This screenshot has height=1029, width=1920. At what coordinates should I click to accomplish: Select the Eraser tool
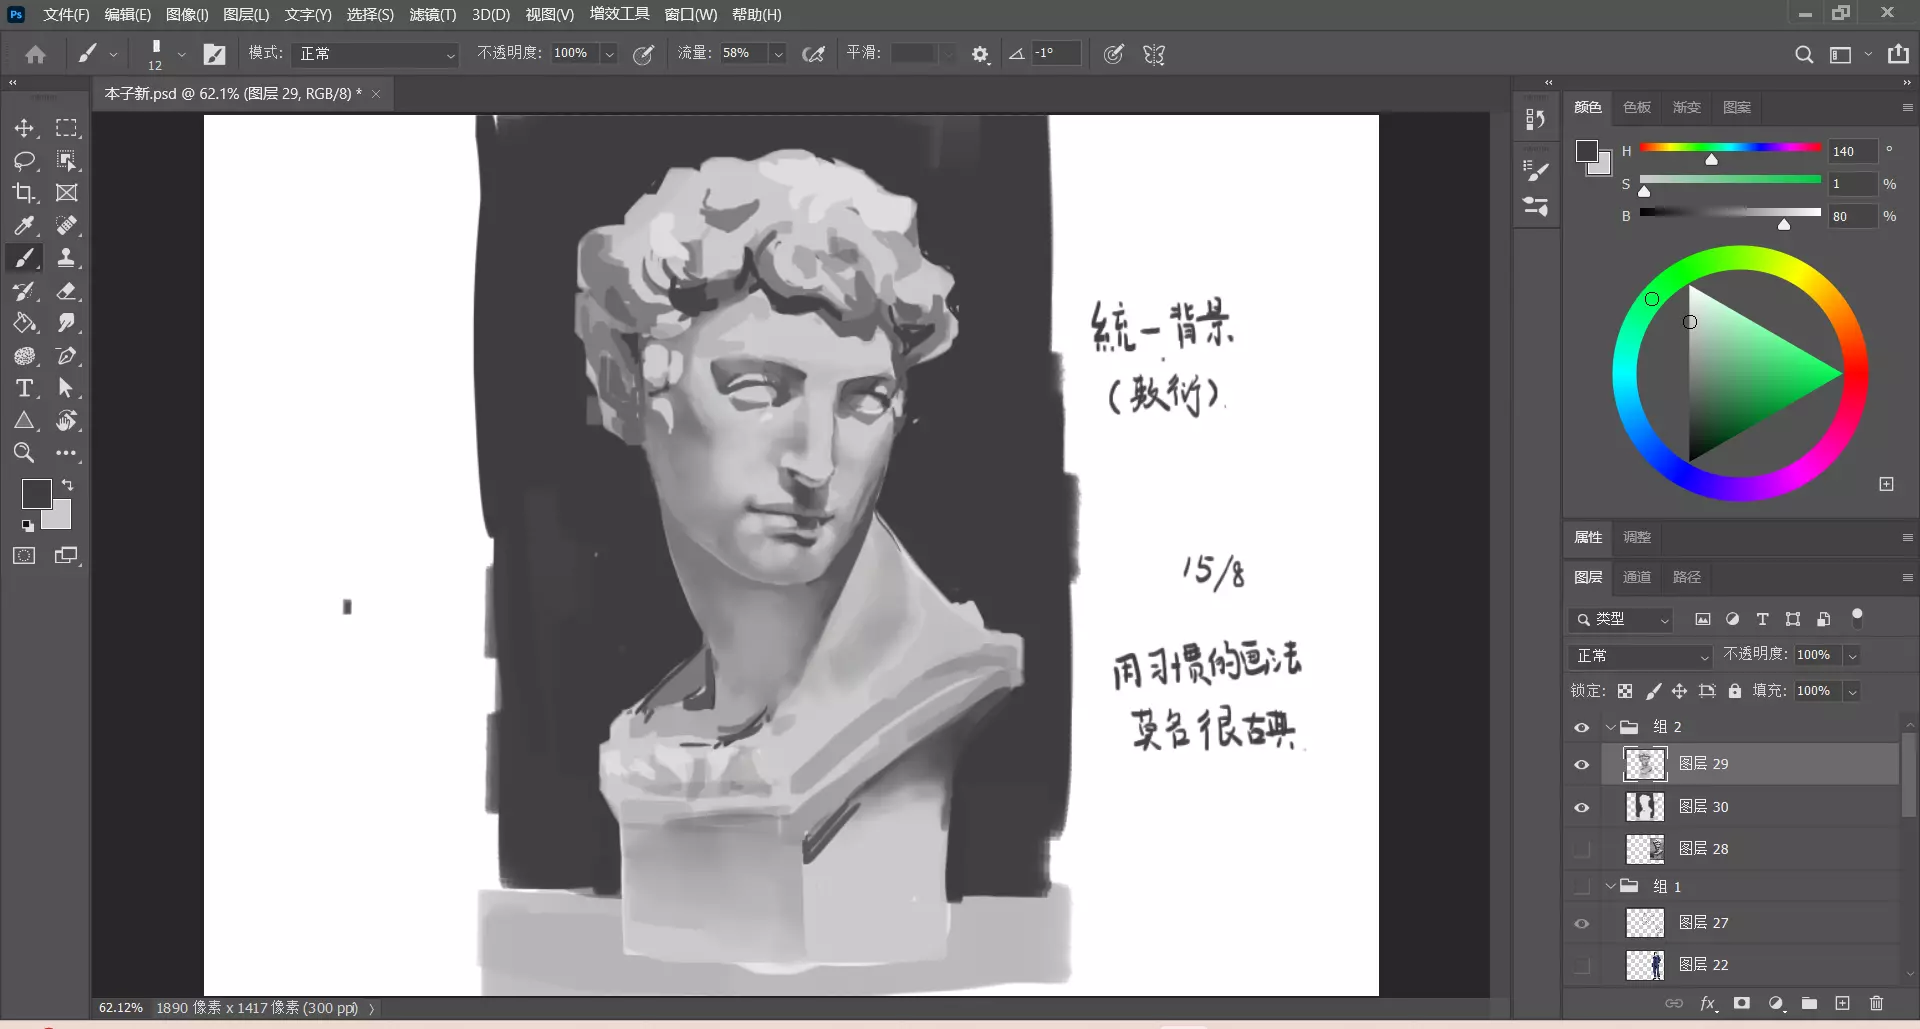67,291
